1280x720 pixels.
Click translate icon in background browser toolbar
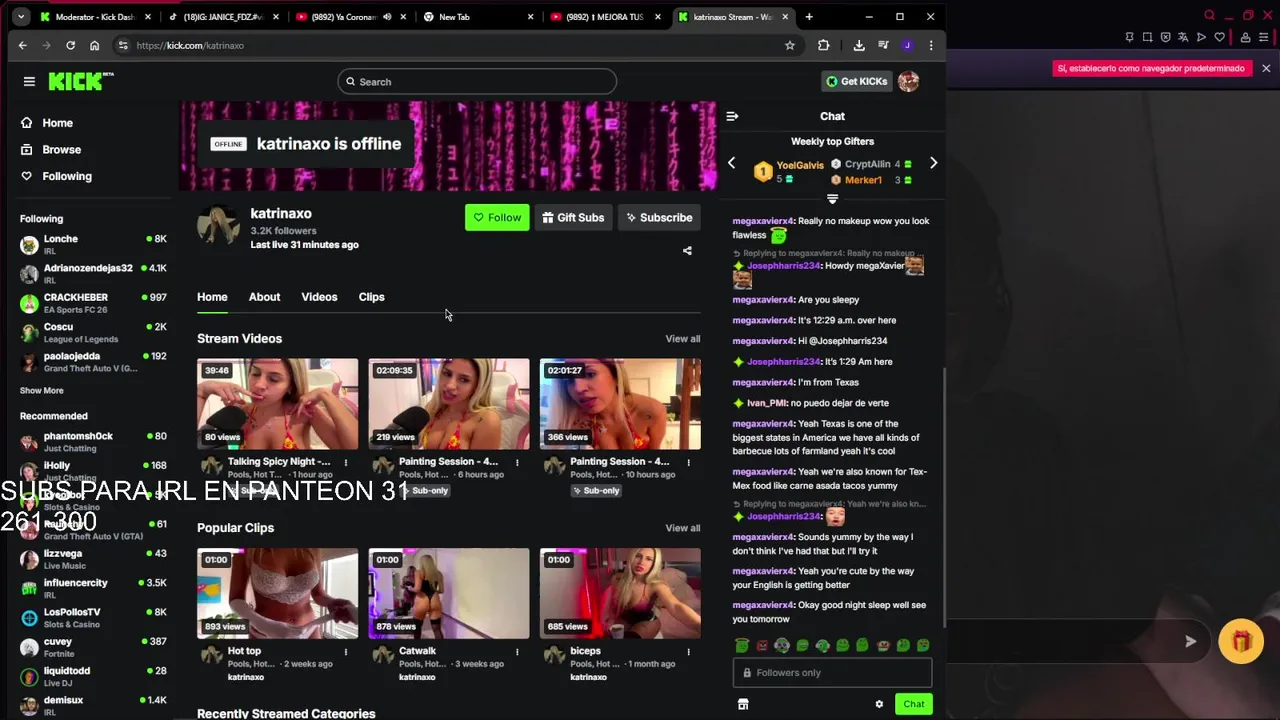(1184, 37)
